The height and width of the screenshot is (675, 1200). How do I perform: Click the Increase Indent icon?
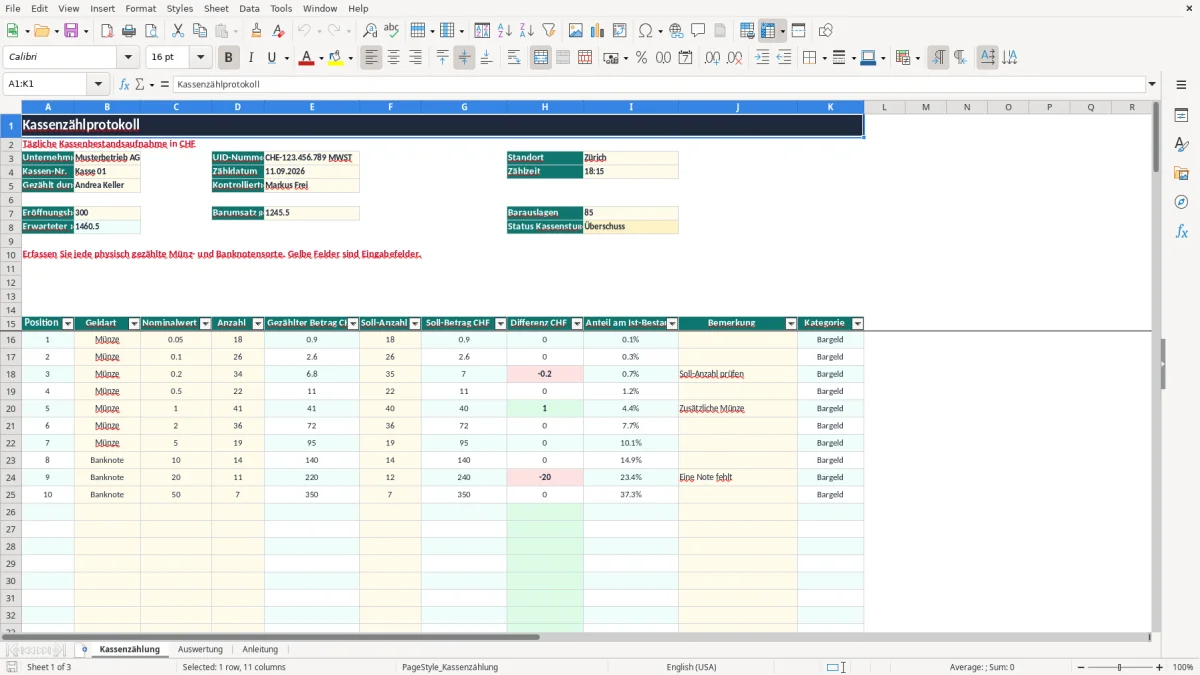coord(762,58)
